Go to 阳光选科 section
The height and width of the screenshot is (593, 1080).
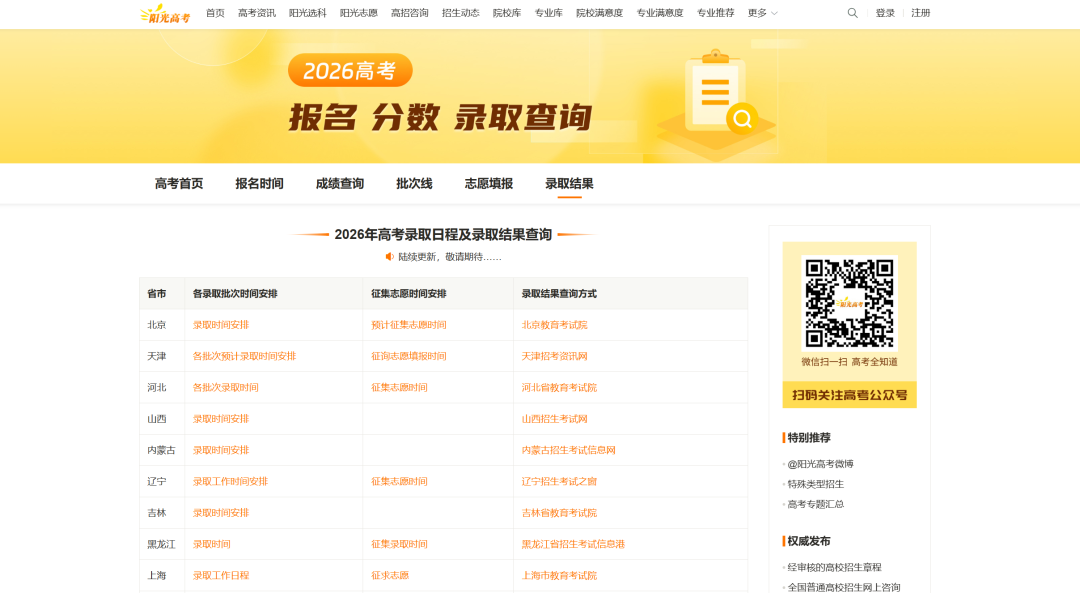click(x=308, y=13)
